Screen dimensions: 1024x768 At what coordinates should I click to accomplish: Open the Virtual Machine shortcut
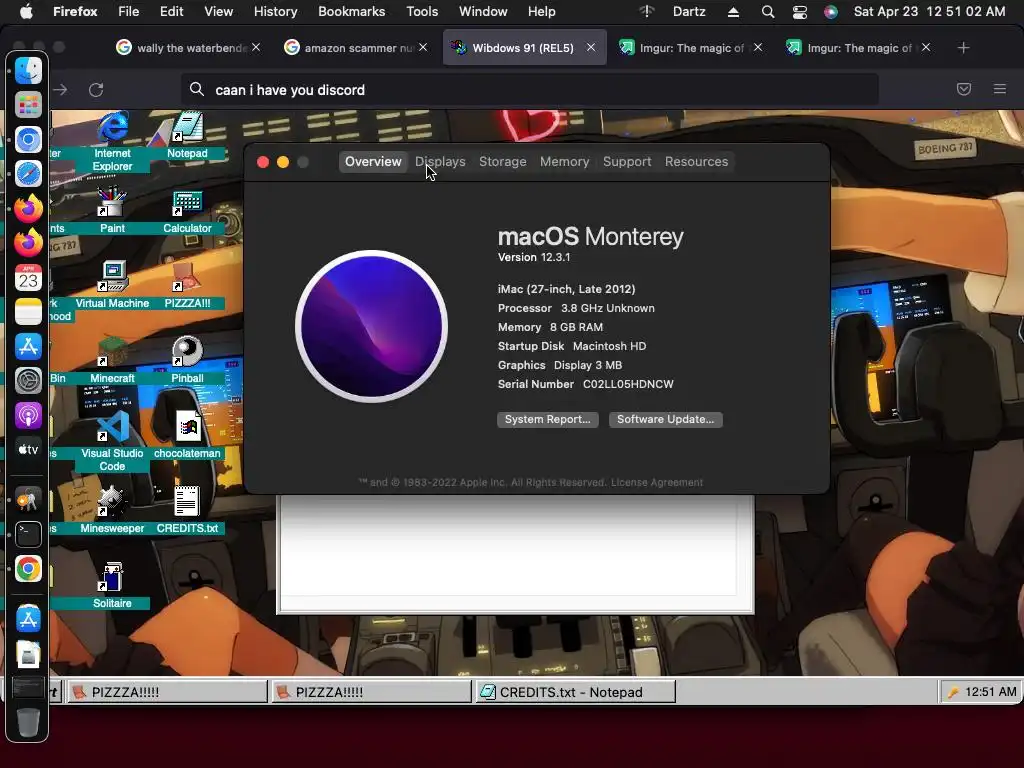[x=112, y=285]
